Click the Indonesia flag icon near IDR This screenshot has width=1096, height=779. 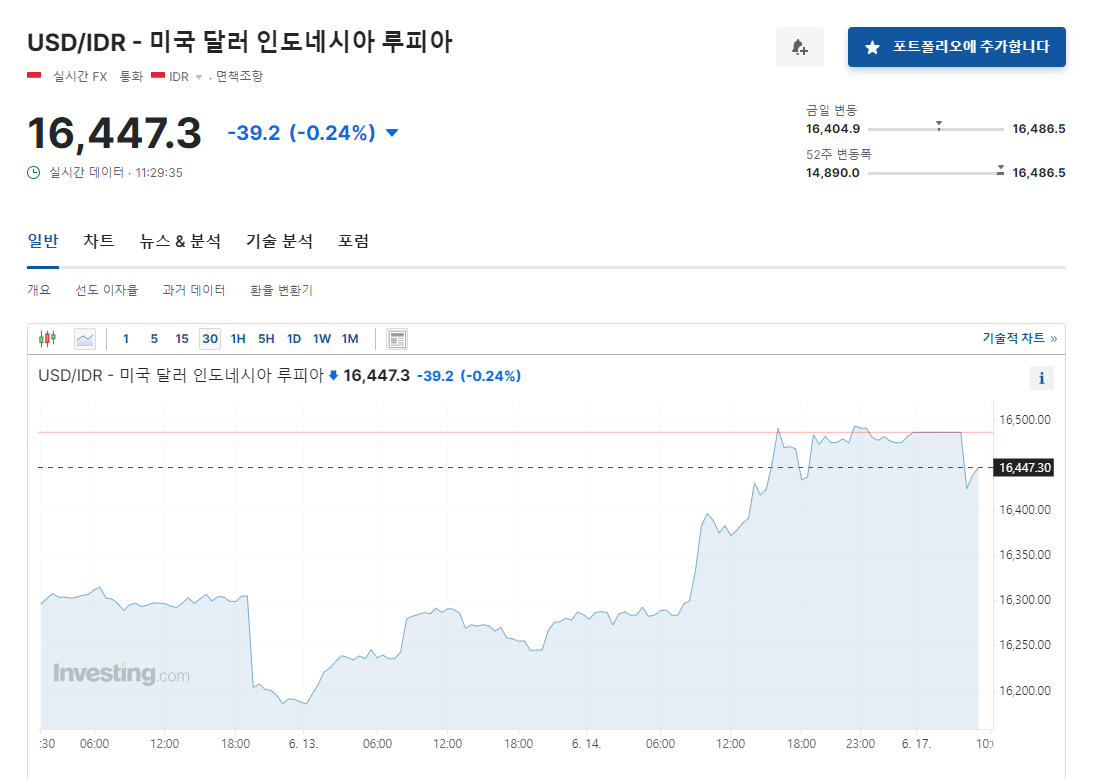(x=155, y=76)
